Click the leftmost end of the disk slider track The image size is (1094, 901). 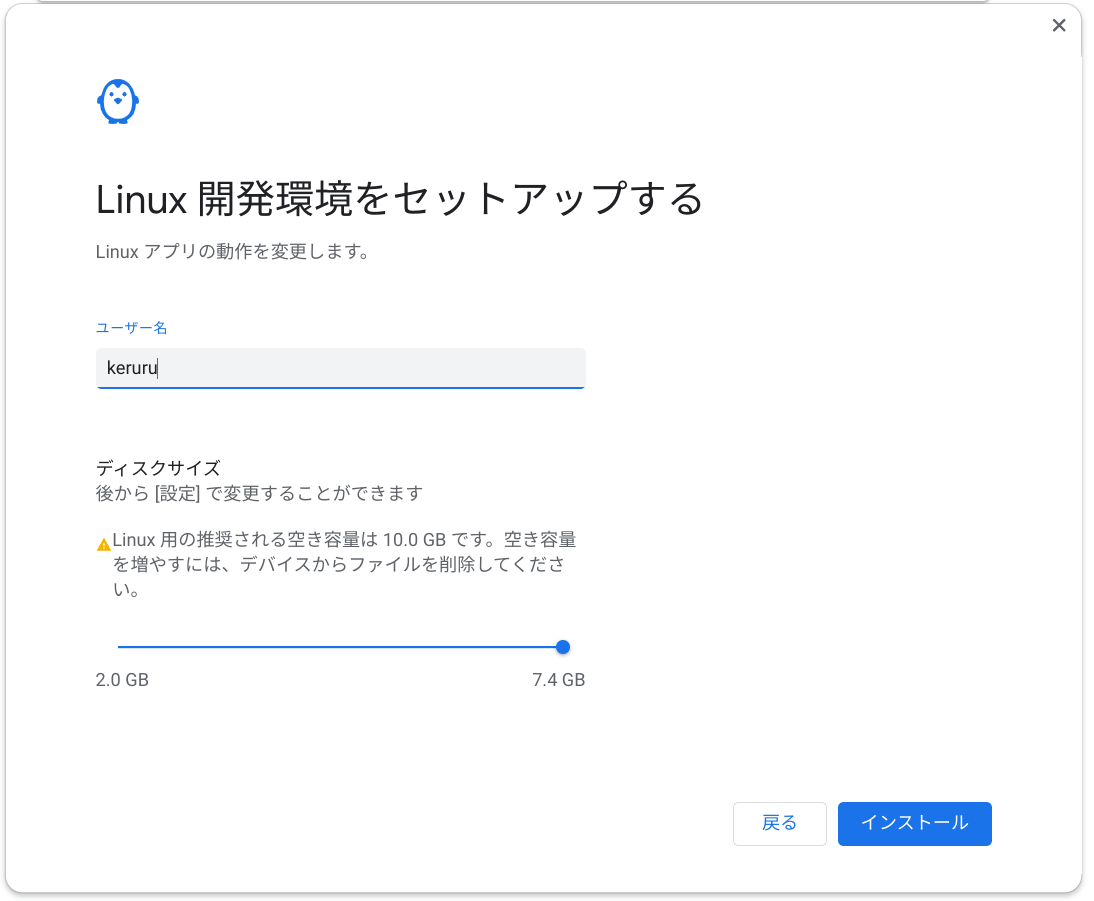(x=120, y=647)
